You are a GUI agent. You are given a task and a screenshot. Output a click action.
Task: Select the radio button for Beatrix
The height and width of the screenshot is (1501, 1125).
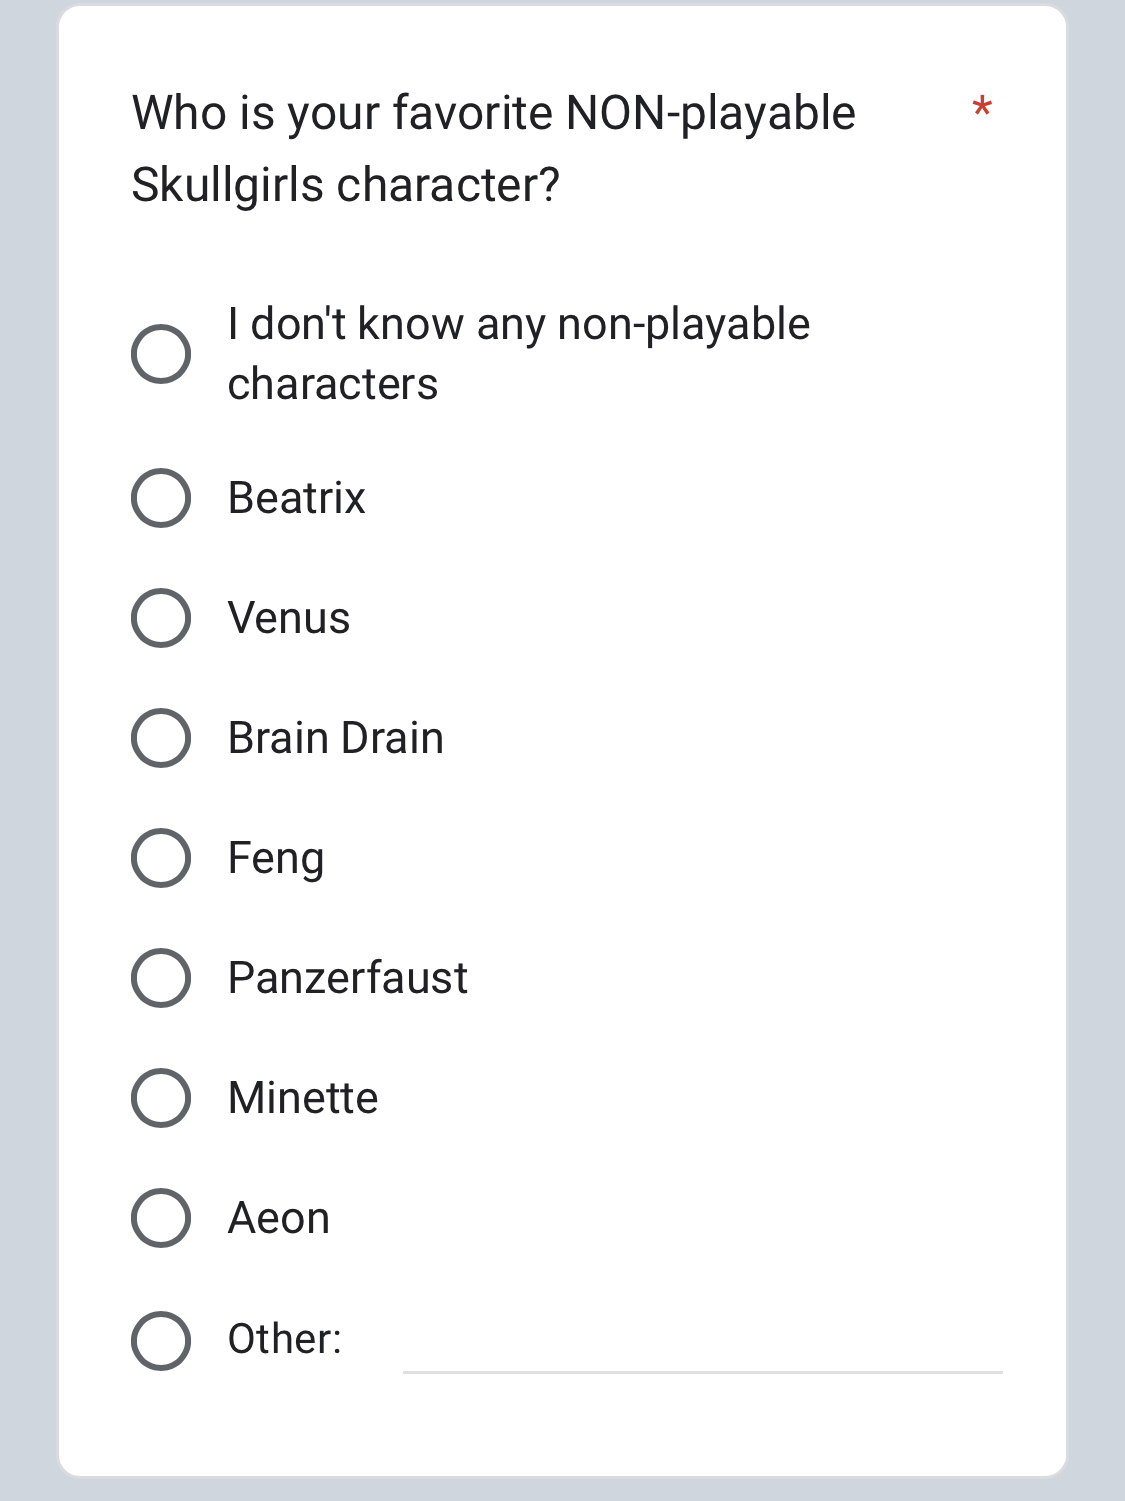pyautogui.click(x=161, y=498)
